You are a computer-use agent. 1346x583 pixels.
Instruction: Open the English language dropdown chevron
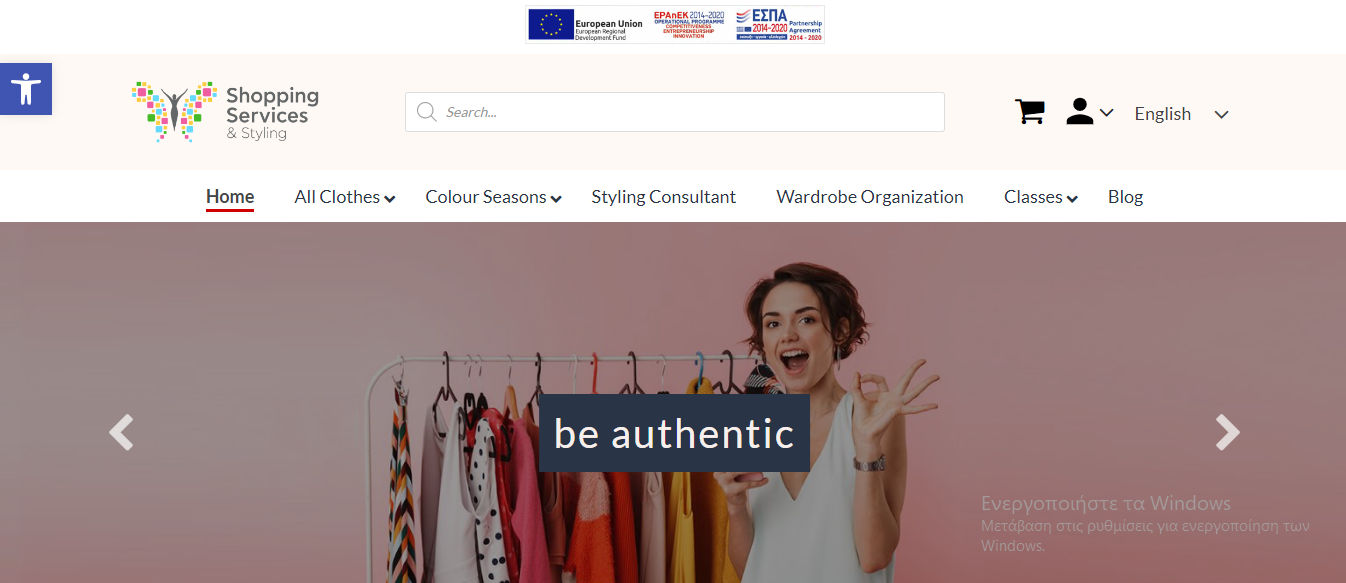click(x=1221, y=114)
